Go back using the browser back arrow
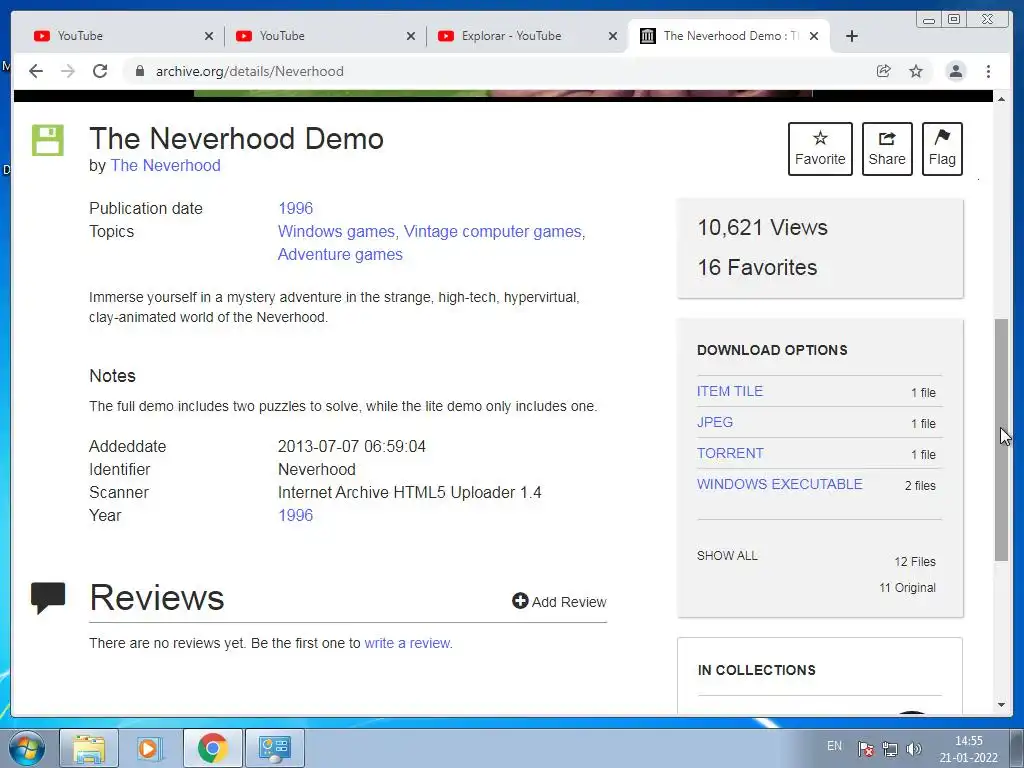This screenshot has width=1024, height=768. [x=36, y=71]
